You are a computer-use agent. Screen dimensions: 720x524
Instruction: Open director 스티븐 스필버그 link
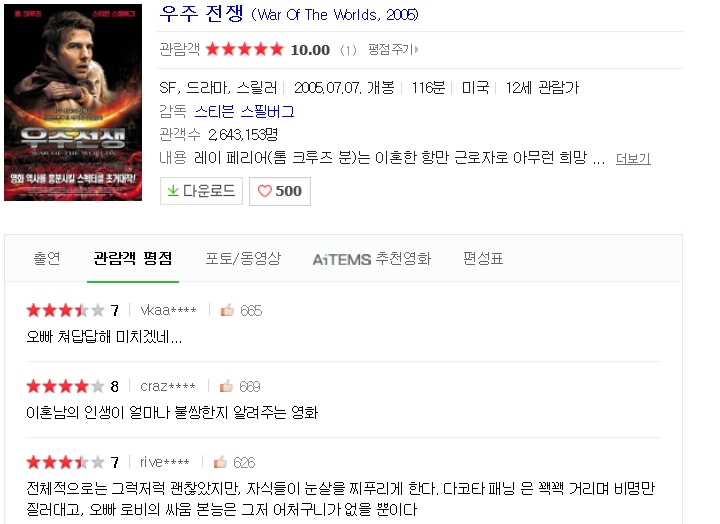click(x=244, y=111)
